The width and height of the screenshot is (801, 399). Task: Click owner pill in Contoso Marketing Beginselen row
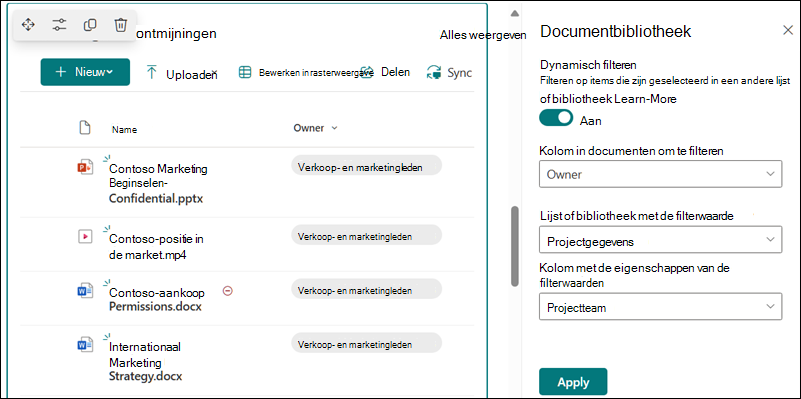click(x=366, y=166)
